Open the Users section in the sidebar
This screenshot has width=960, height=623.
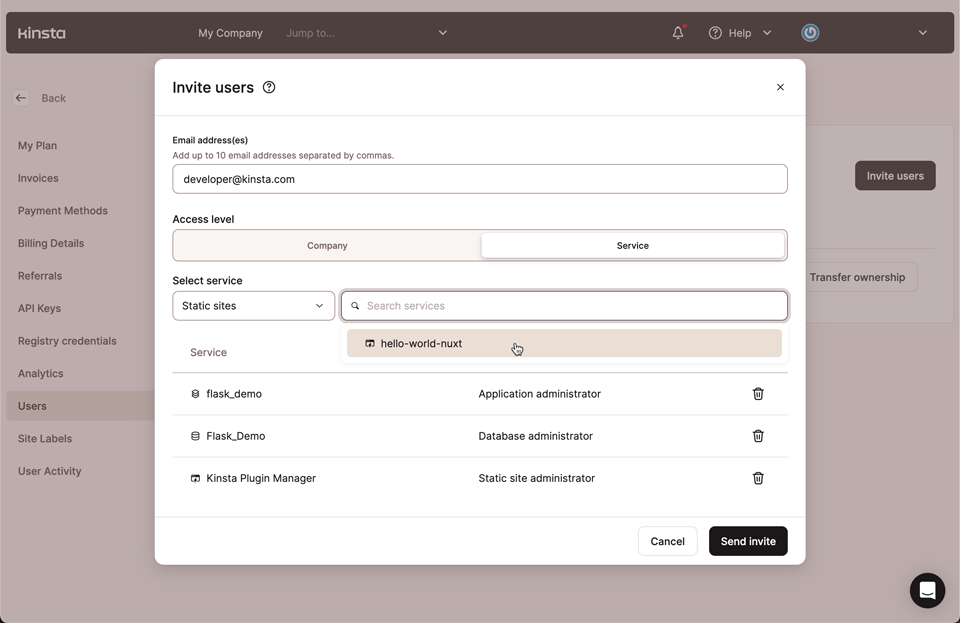33,405
